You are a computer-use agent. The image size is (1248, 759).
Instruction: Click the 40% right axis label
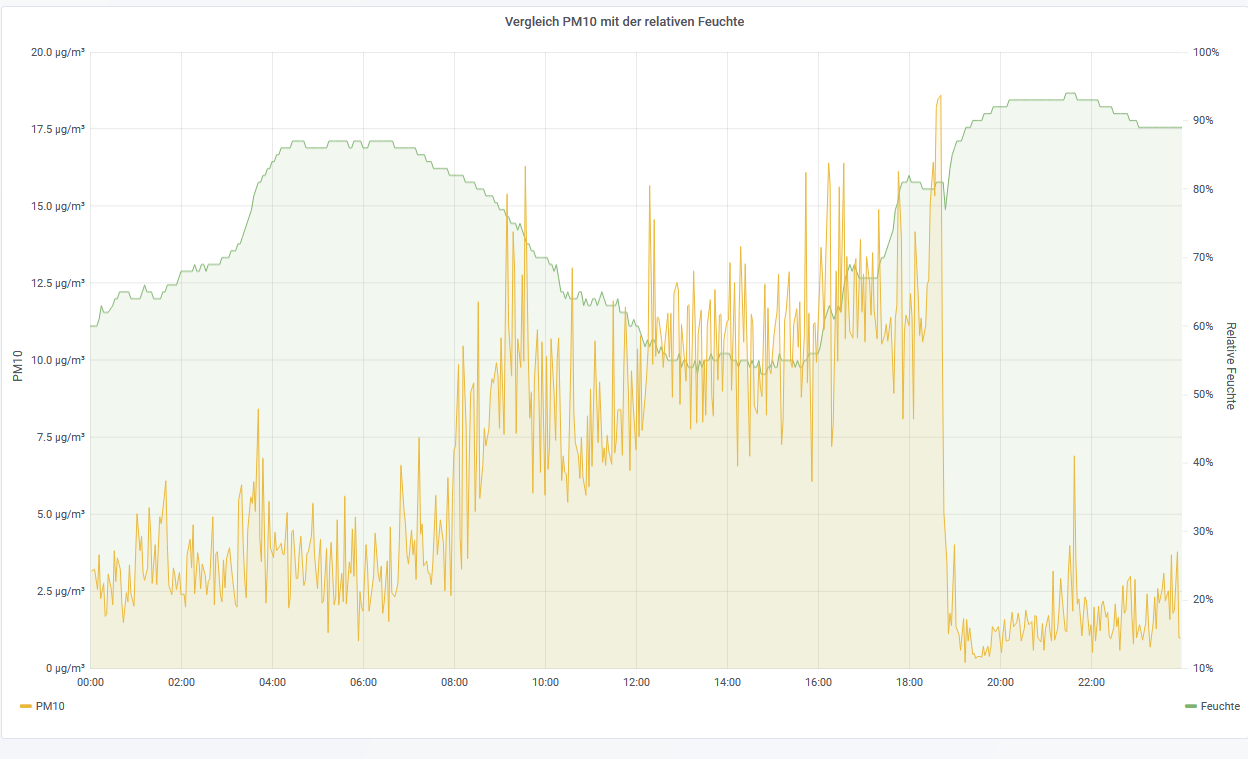tap(1203, 462)
